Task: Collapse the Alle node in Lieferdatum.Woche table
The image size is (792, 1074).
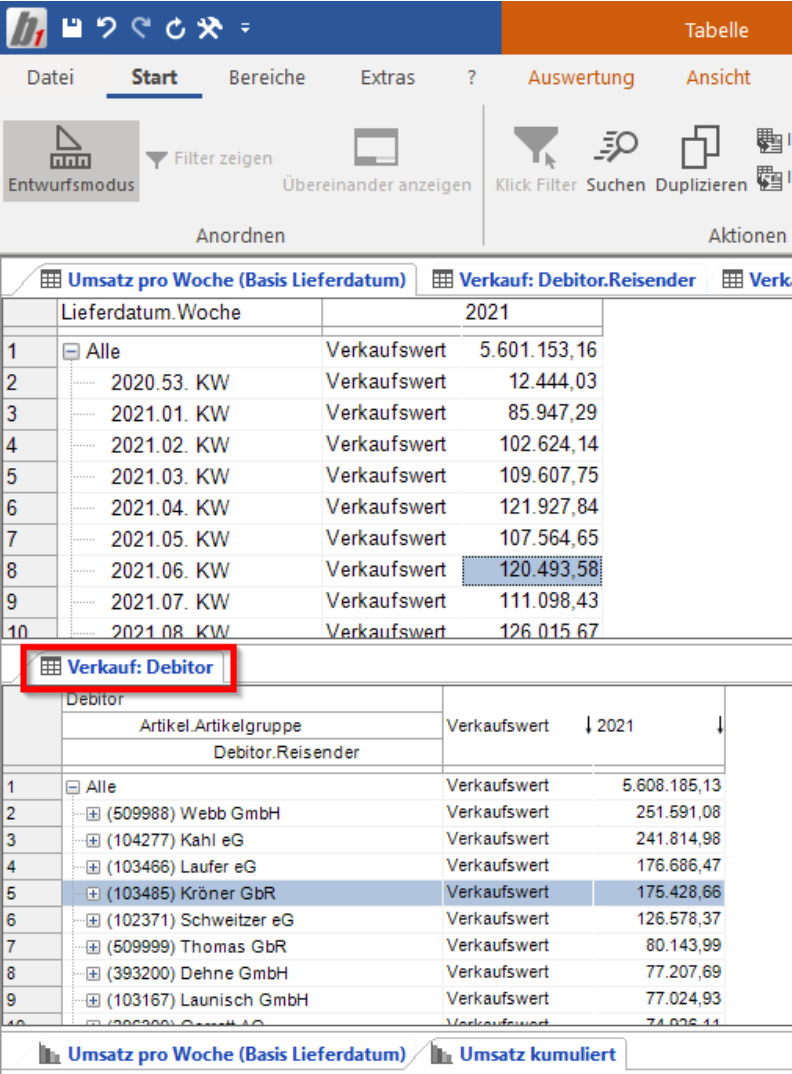Action: point(71,352)
